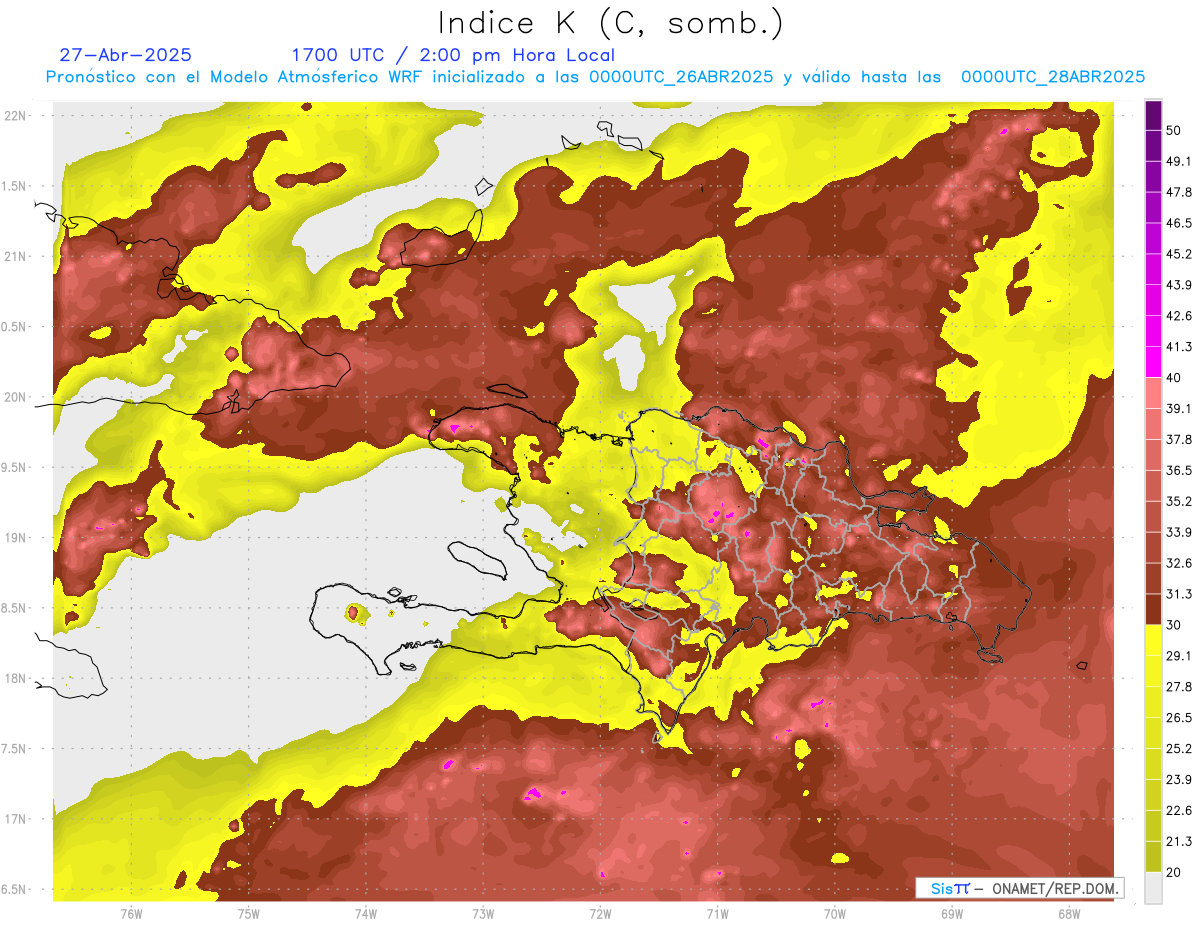Image resolution: width=1200 pixels, height=927 pixels.
Task: Select dark brown legend swatch between 31.3 and 30
Action: (x=1154, y=609)
